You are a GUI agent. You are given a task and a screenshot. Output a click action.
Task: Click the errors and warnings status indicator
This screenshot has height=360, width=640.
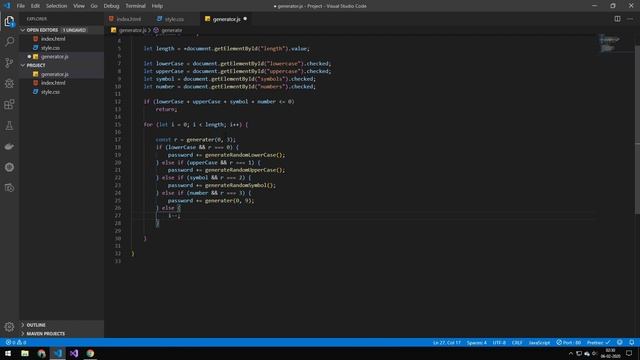click(16, 342)
